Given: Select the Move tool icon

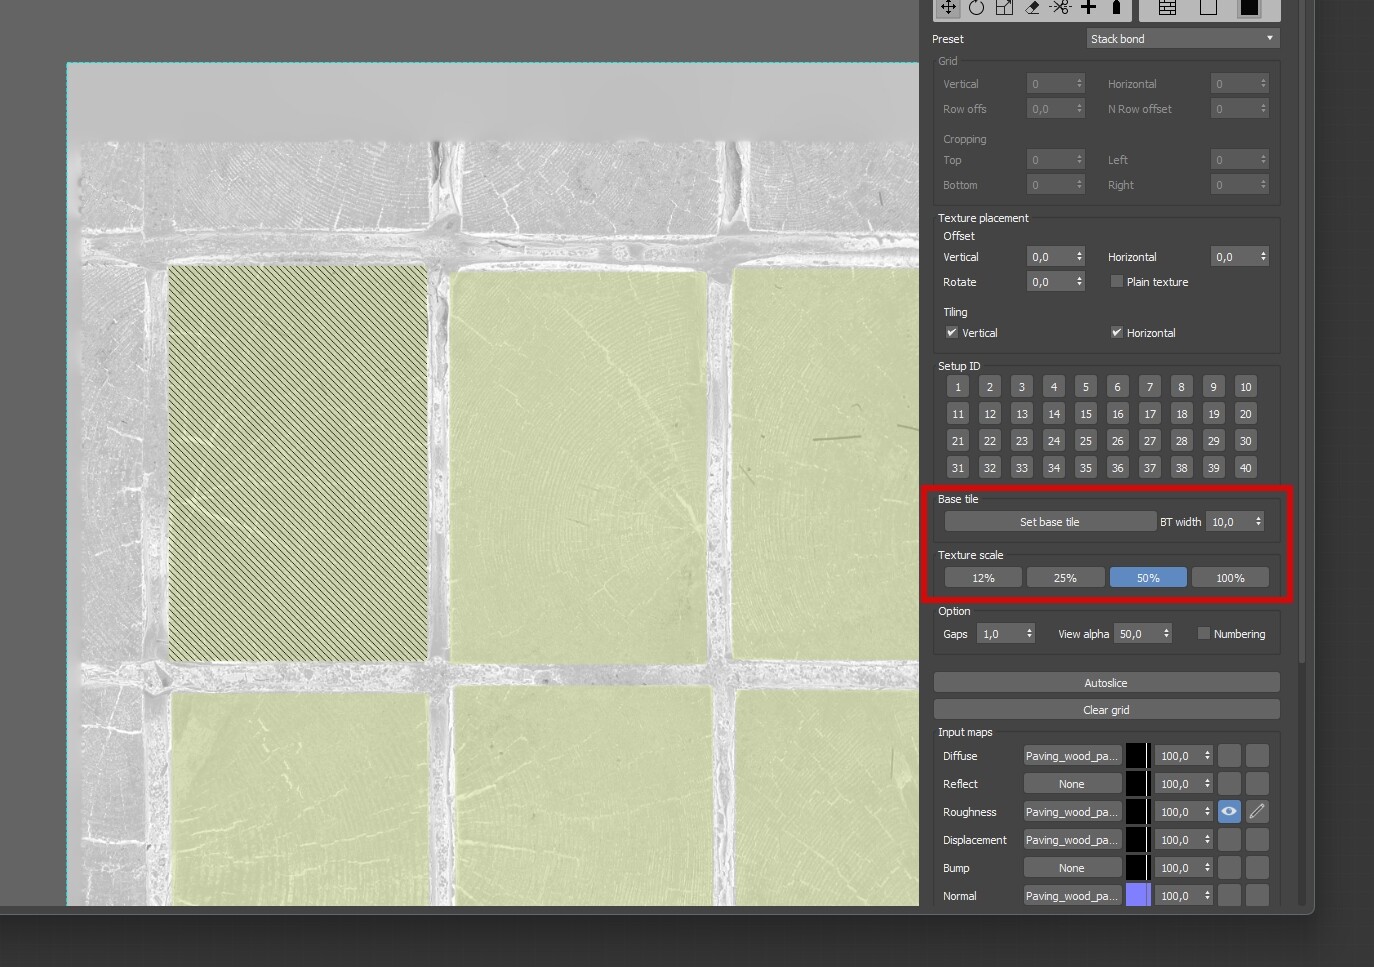Looking at the screenshot, I should (x=947, y=8).
